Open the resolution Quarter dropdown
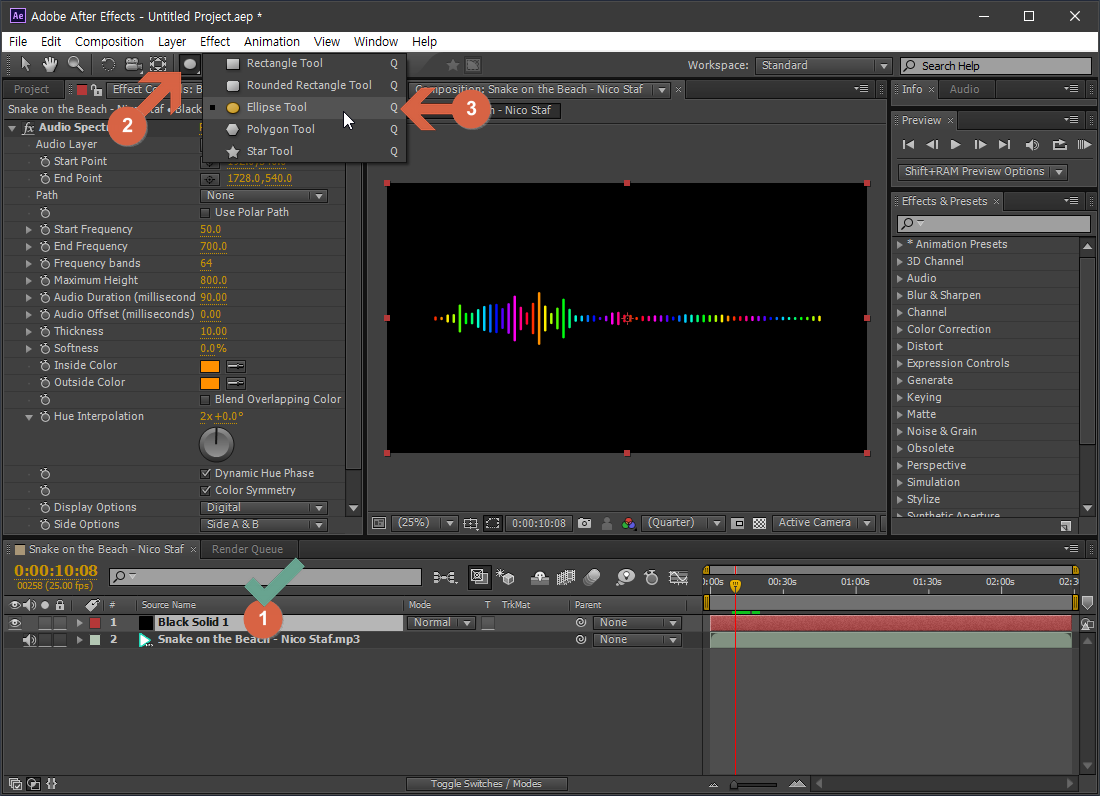 click(x=682, y=522)
